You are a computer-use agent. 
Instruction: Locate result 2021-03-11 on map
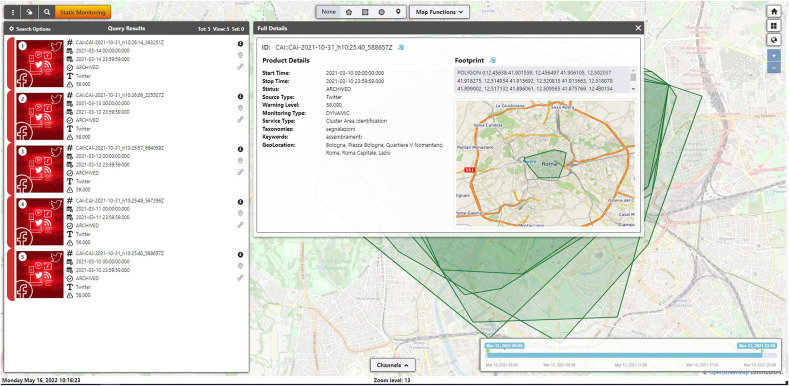pyautogui.click(x=241, y=213)
